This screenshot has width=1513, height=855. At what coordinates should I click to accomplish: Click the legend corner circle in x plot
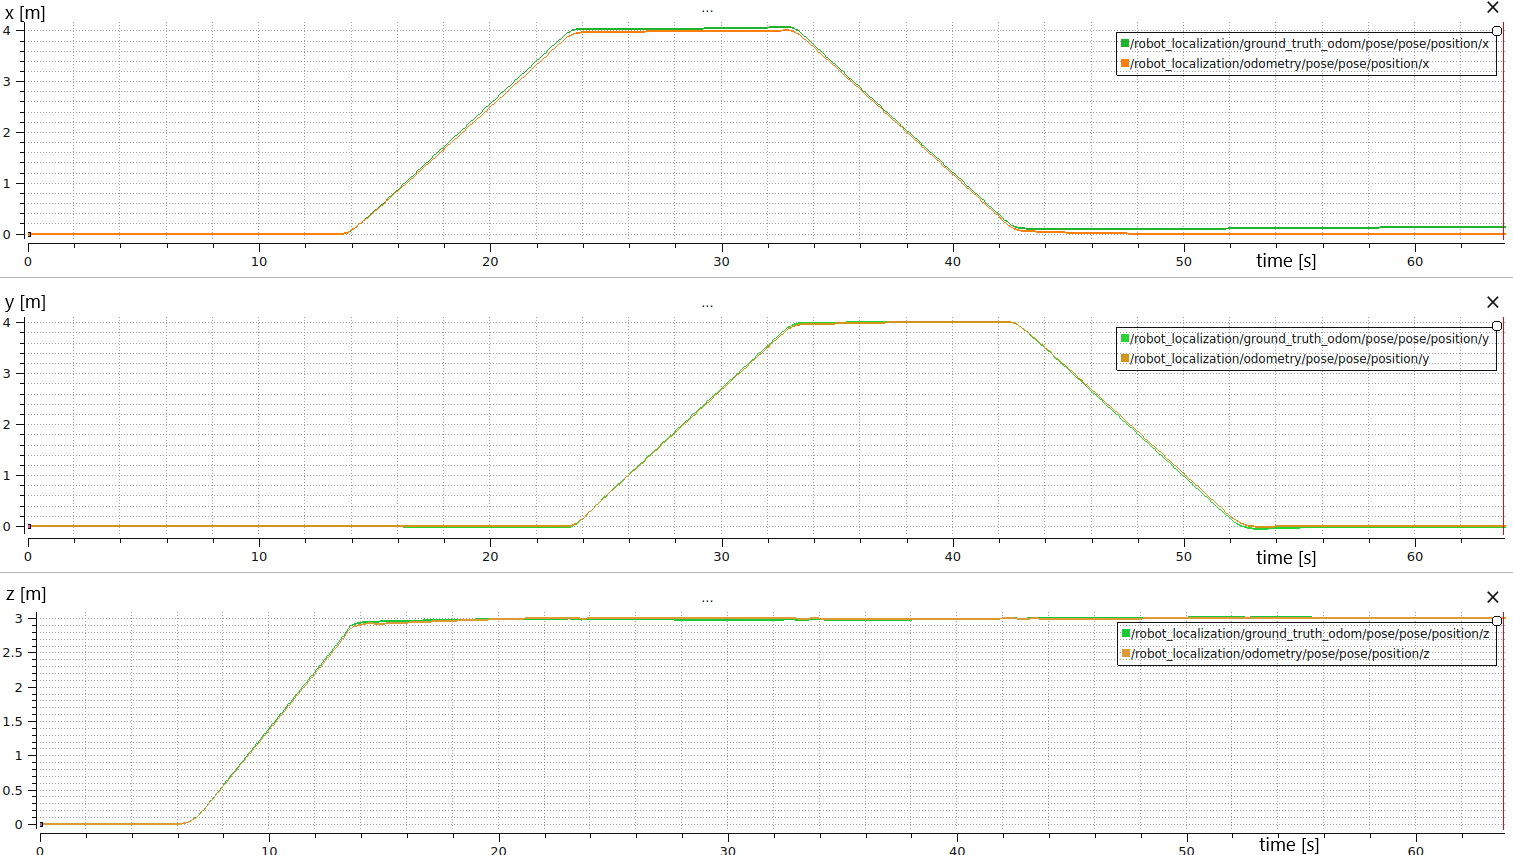pos(1497,31)
